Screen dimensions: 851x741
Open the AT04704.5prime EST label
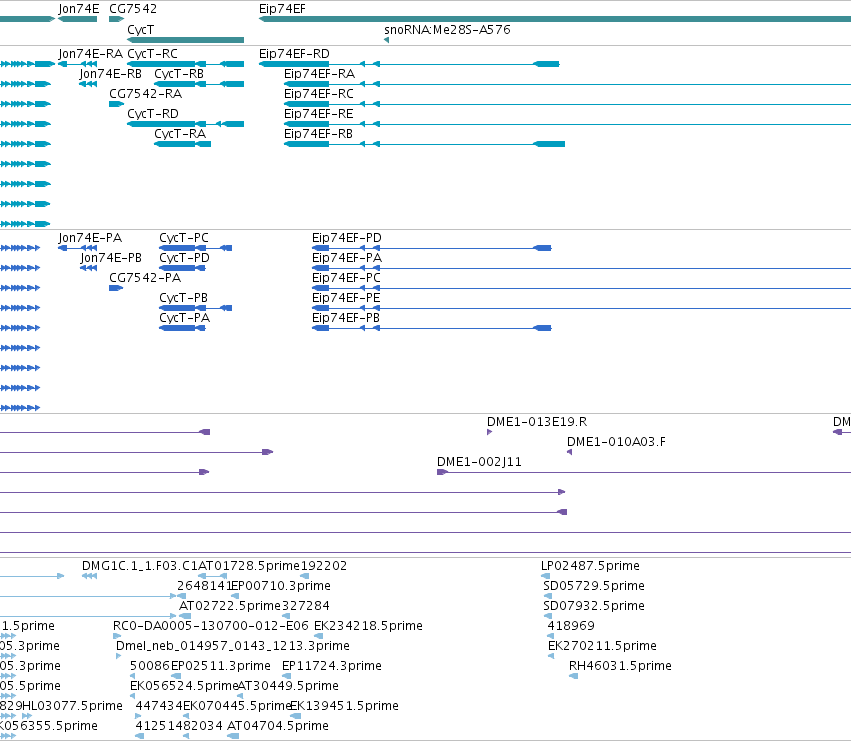click(x=278, y=726)
